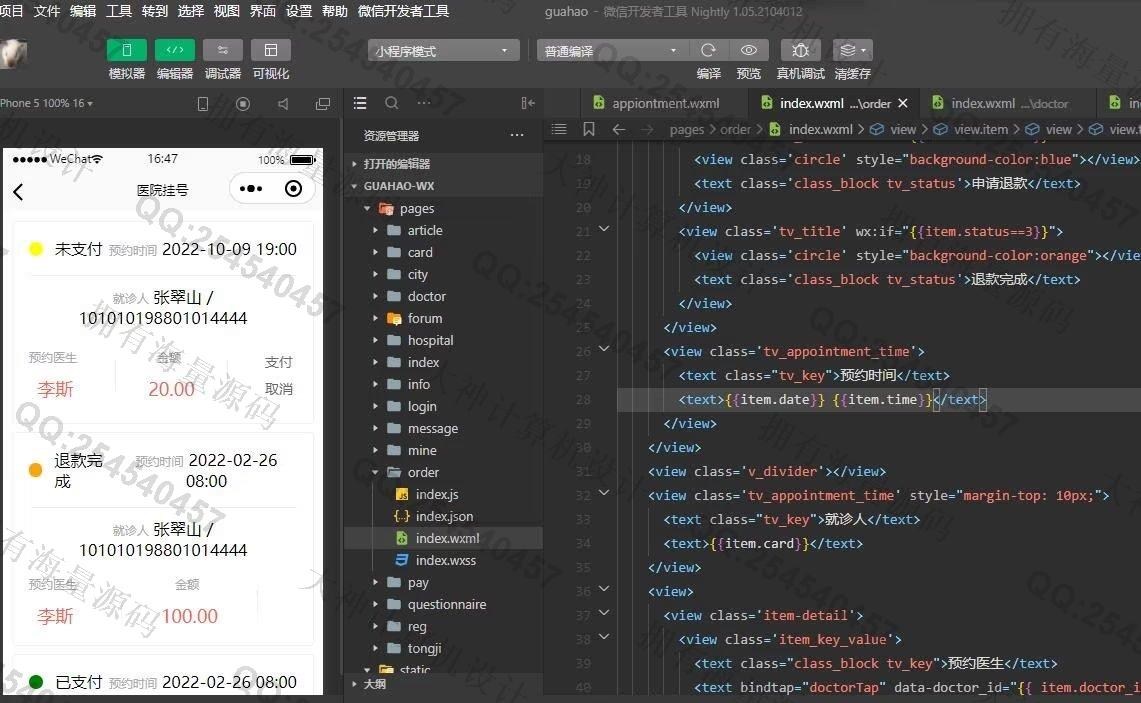The height and width of the screenshot is (703, 1141).
Task: Click the bookmark icon in breadcrumb bar
Action: [589, 130]
